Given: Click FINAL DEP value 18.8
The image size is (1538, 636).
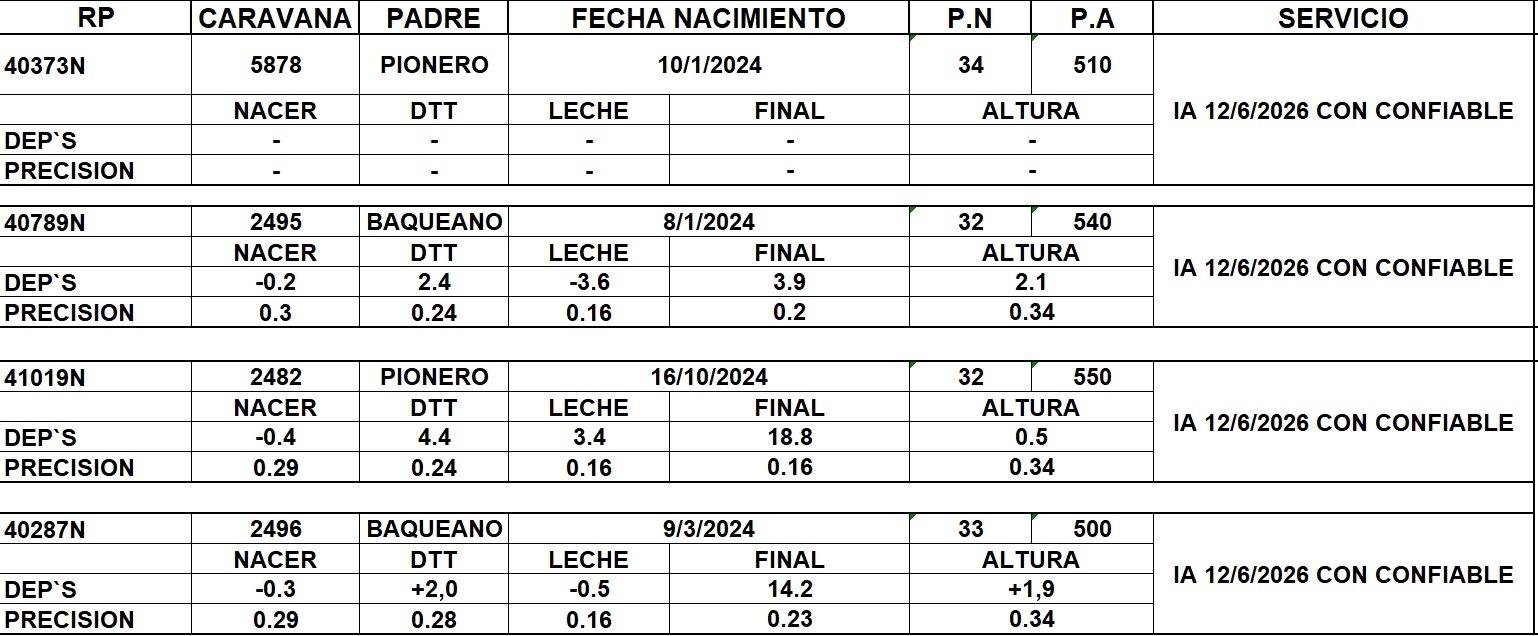Looking at the screenshot, I should [x=789, y=437].
